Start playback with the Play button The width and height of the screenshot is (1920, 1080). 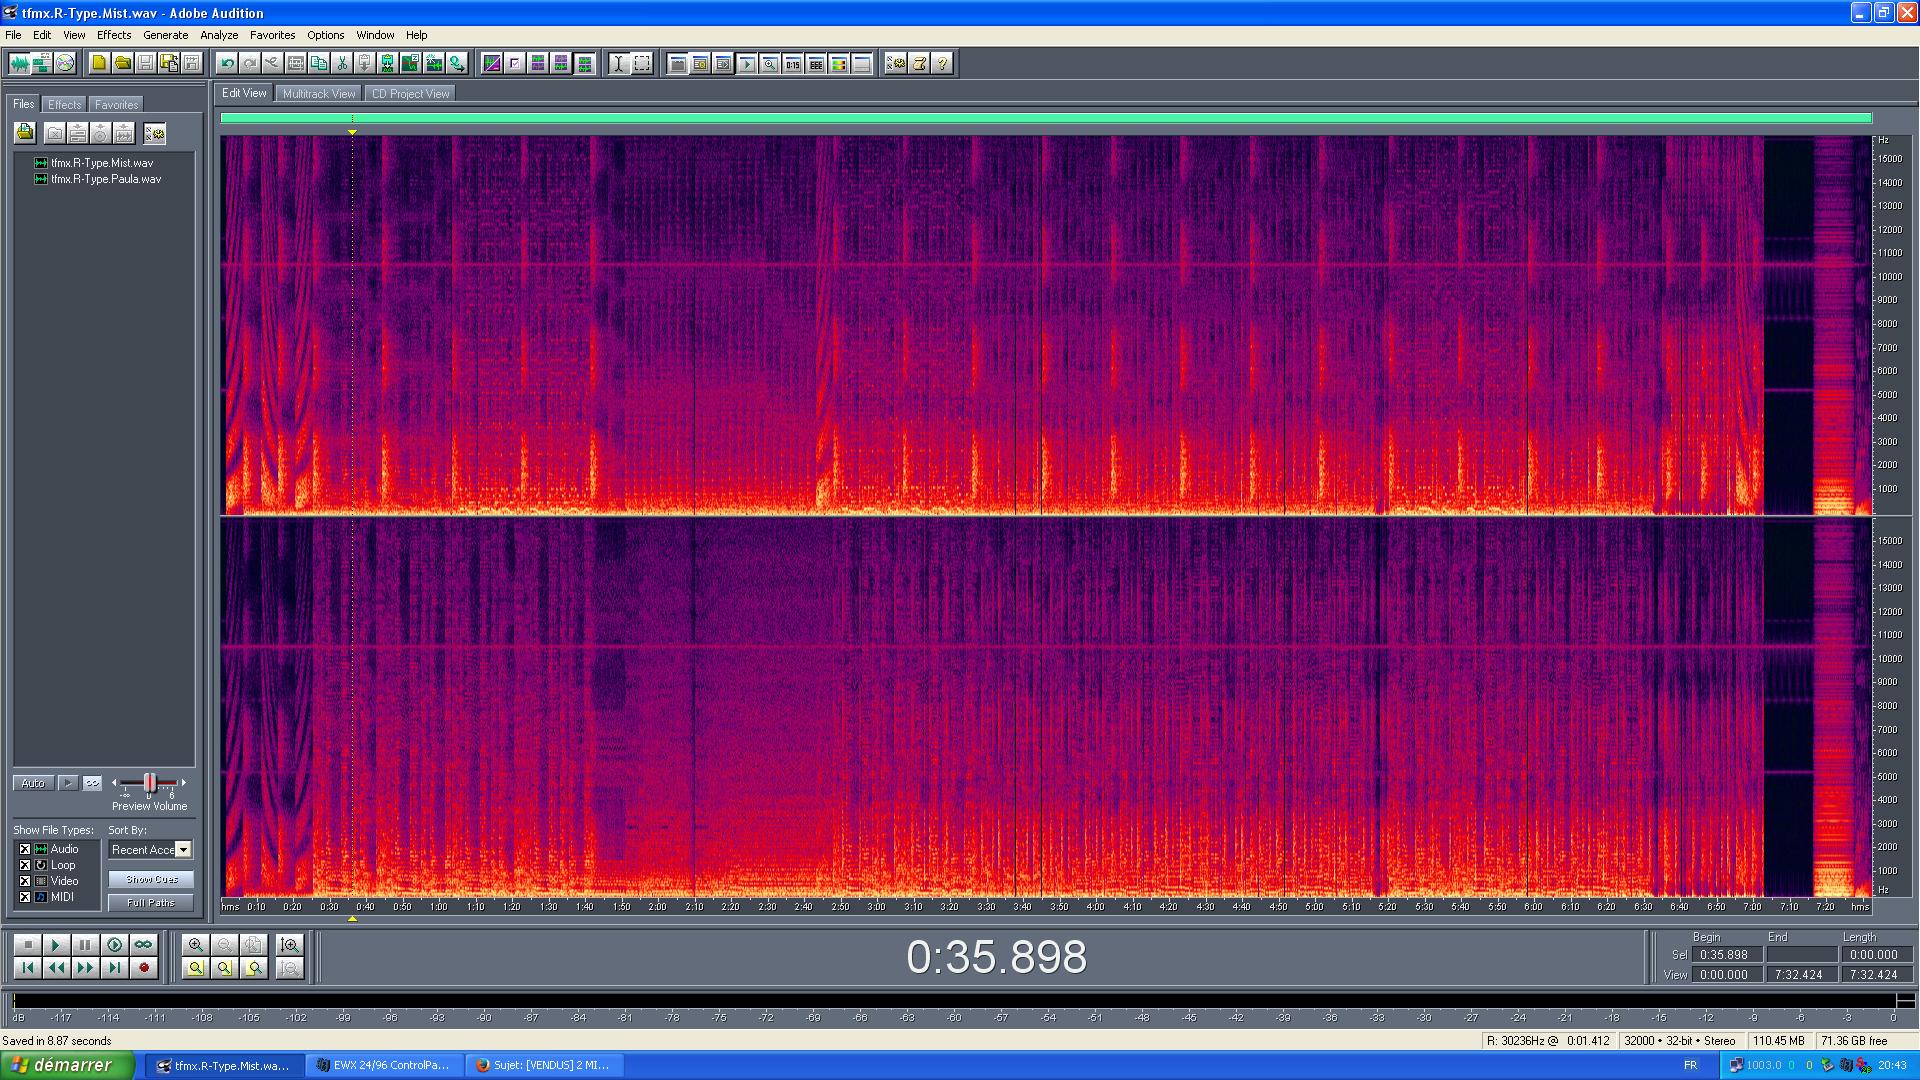tap(56, 945)
